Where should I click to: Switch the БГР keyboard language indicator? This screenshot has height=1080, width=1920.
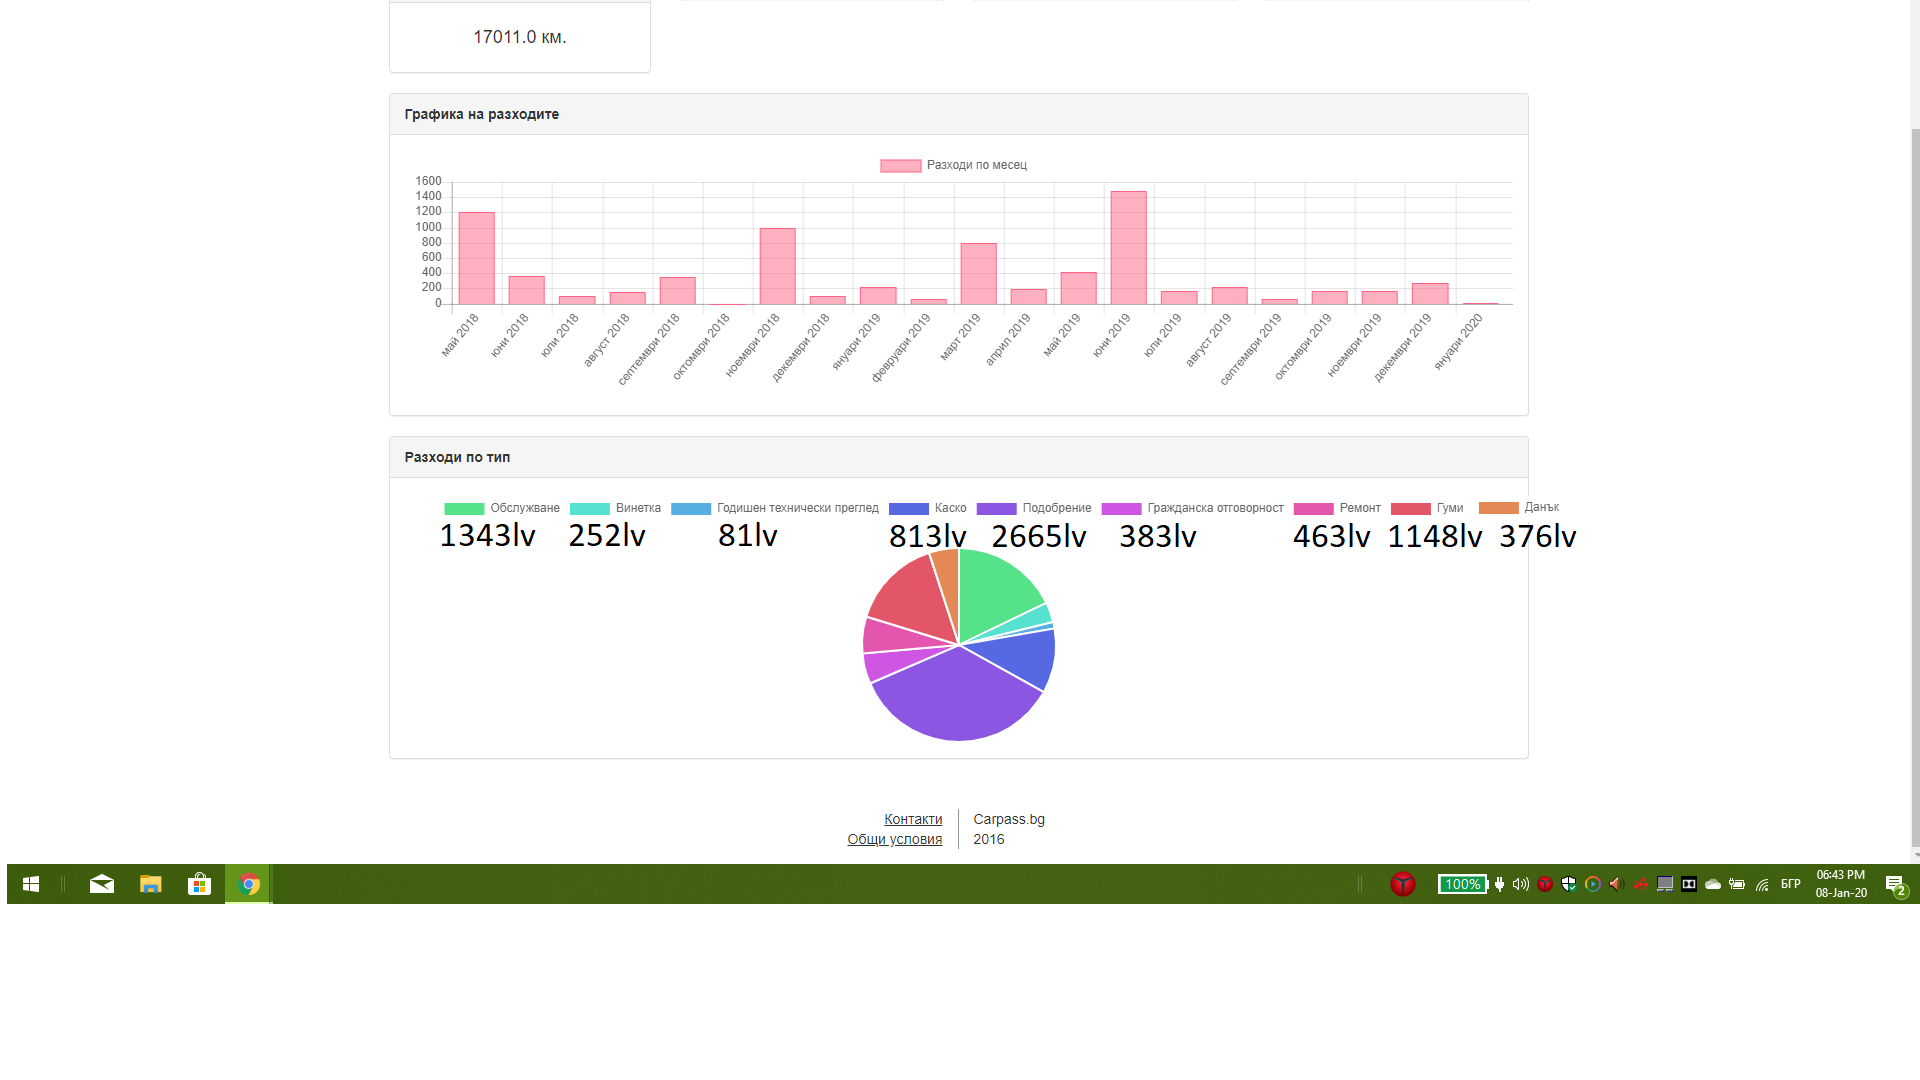click(1791, 884)
